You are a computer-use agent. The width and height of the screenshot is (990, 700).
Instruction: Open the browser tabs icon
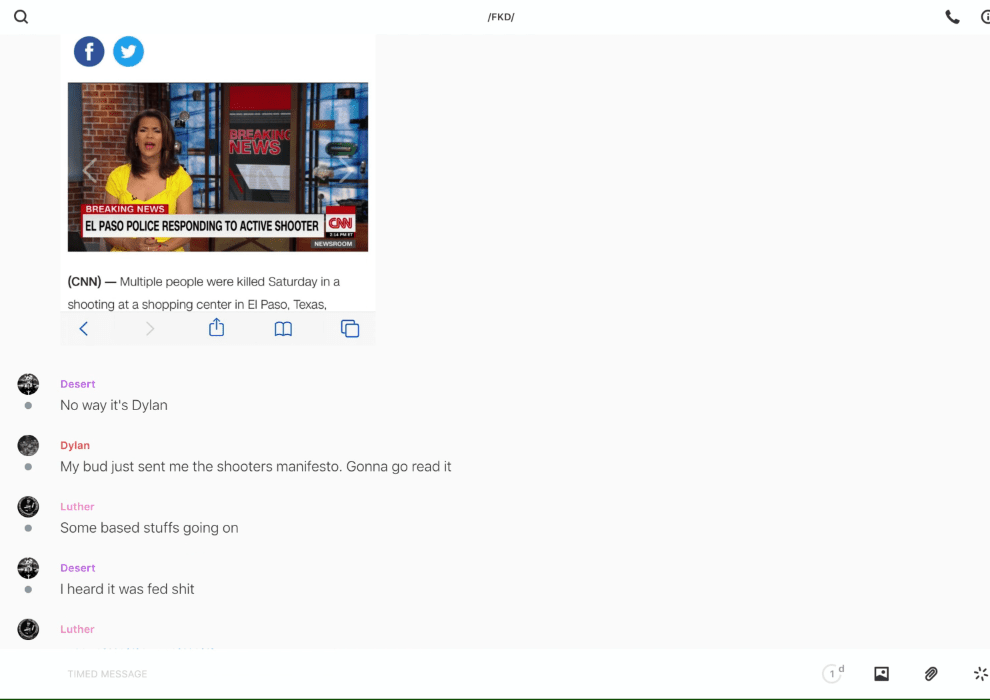[350, 329]
